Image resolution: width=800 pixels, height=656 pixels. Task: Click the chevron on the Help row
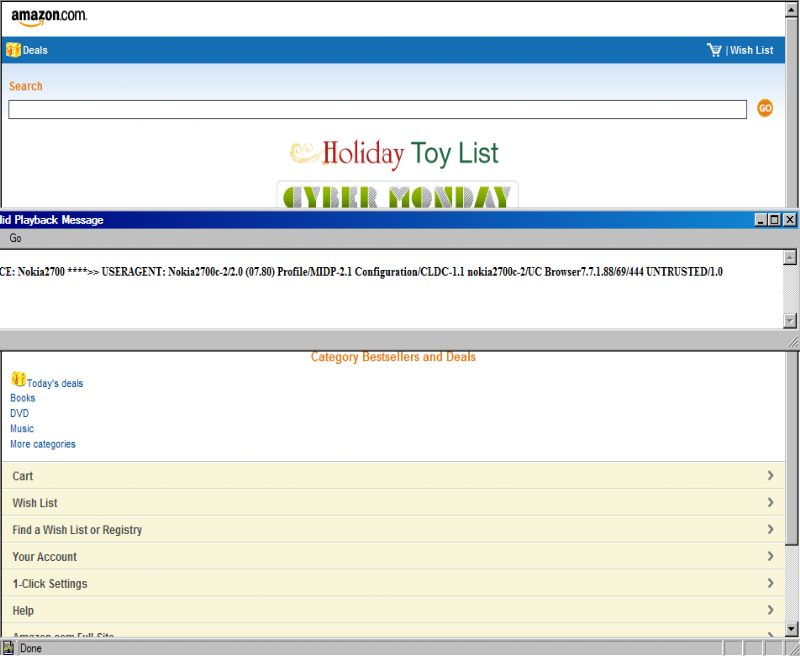point(770,610)
